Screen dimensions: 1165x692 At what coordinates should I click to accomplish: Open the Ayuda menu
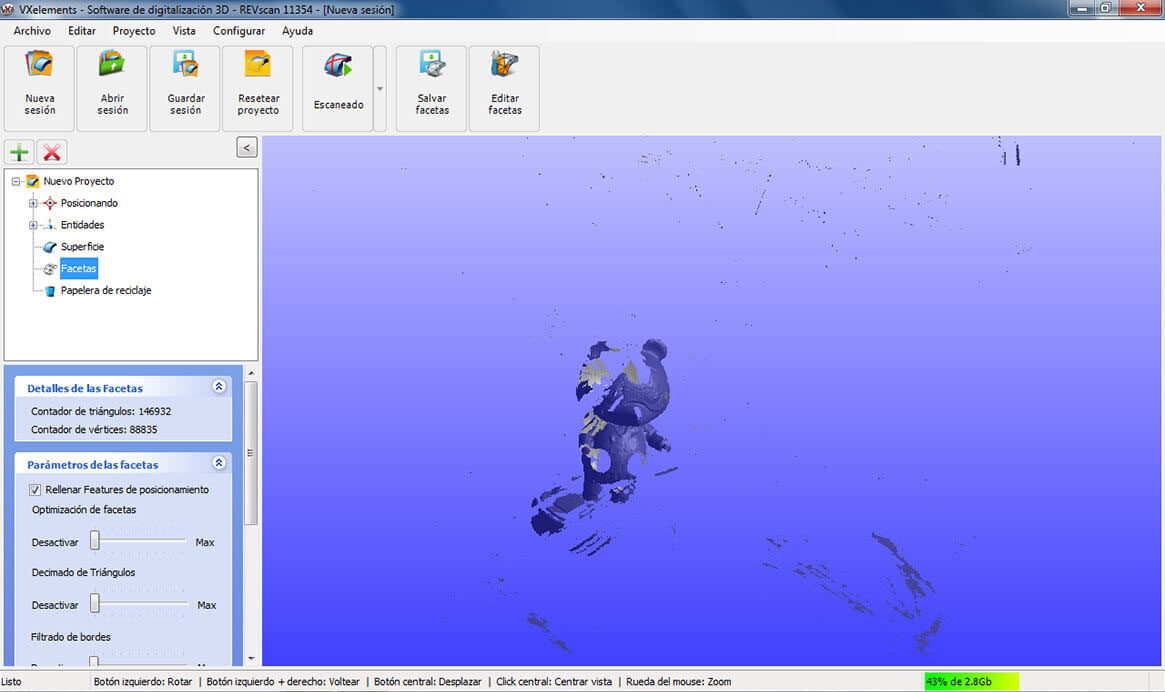(297, 31)
